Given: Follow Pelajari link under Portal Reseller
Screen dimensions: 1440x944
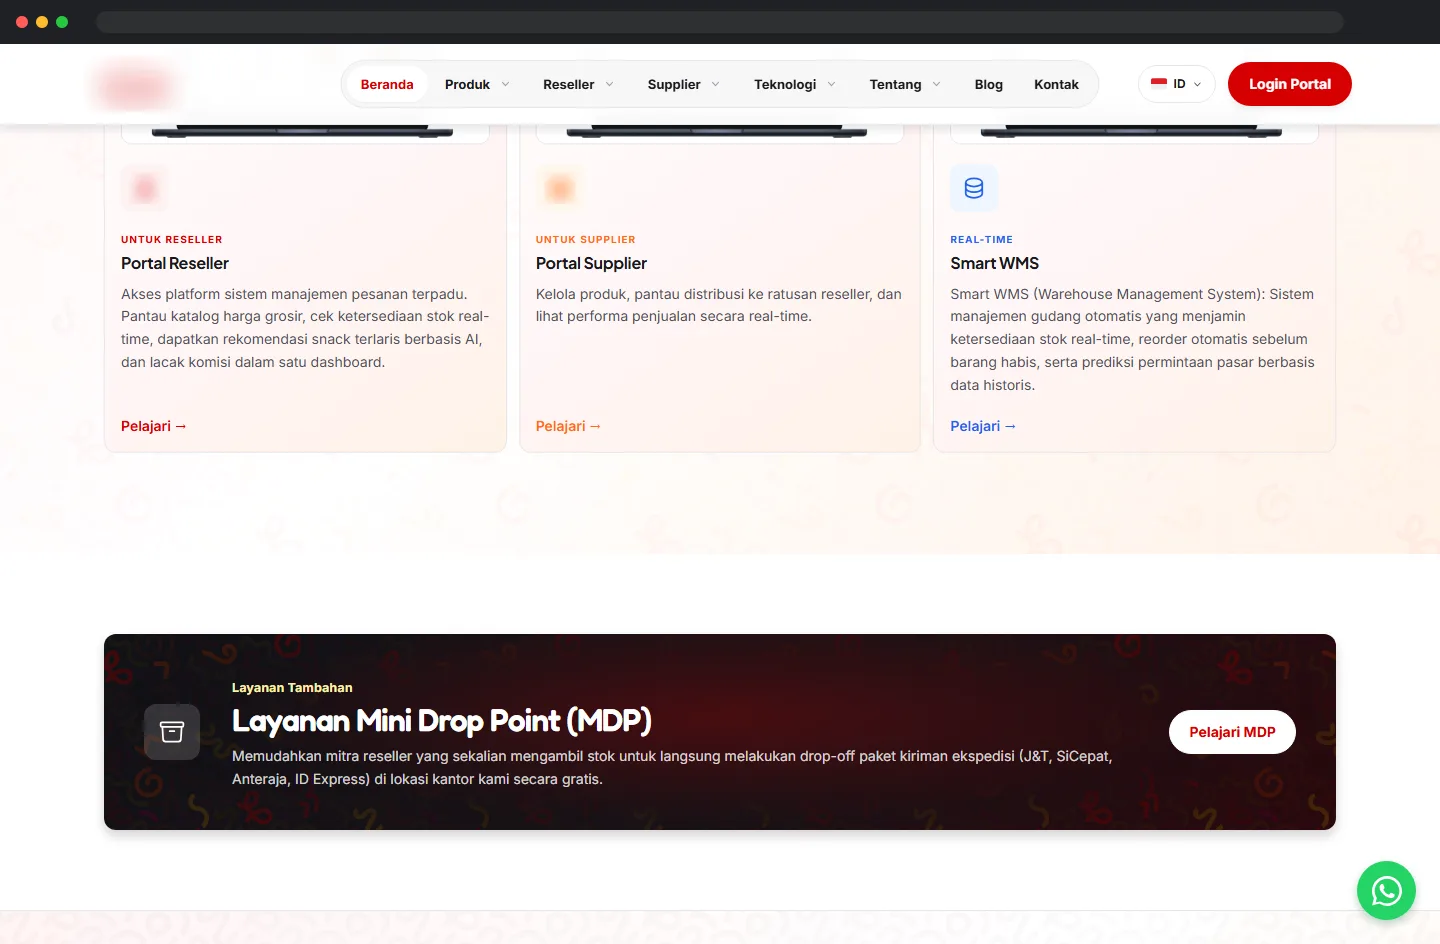Looking at the screenshot, I should point(154,426).
